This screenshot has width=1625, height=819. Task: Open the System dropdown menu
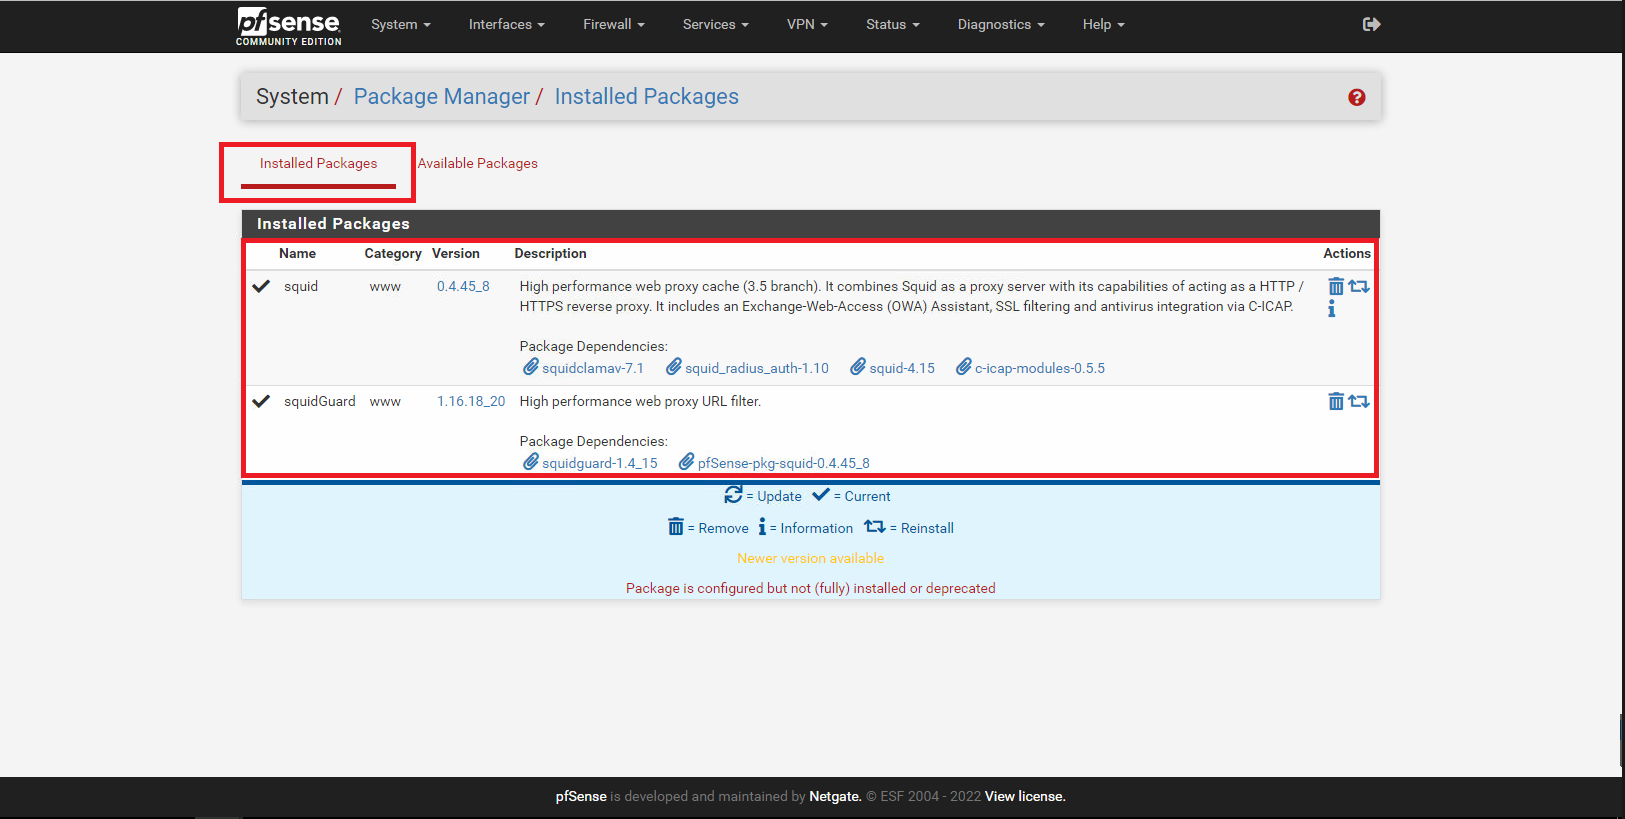point(401,24)
